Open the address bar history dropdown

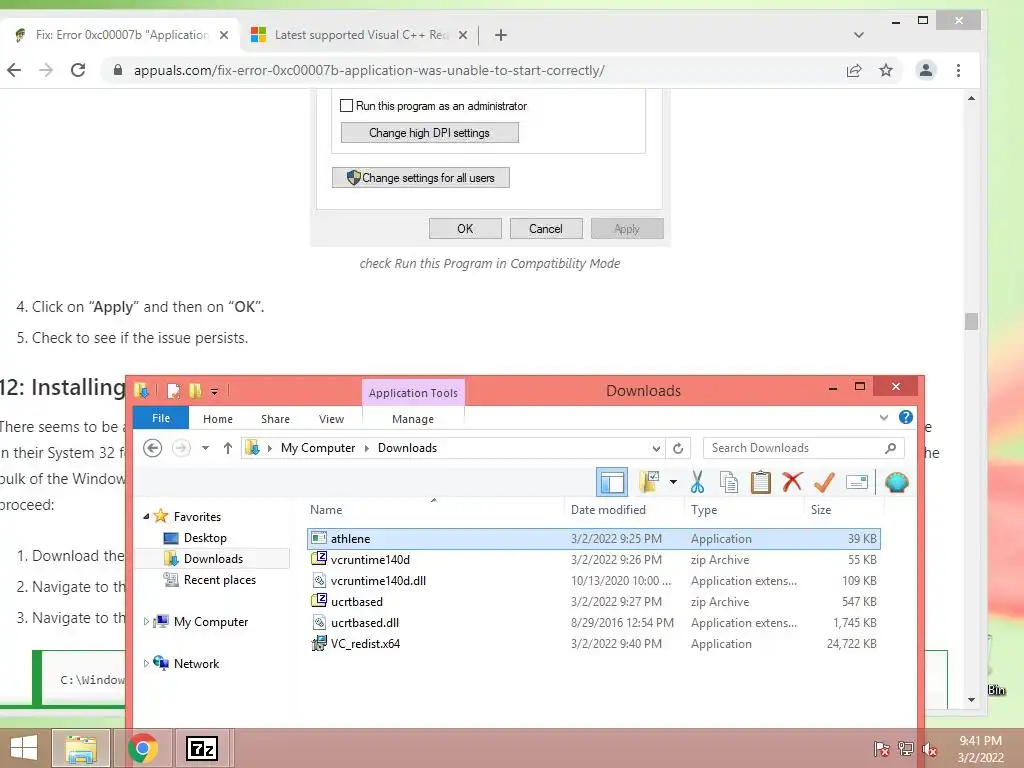click(656, 448)
